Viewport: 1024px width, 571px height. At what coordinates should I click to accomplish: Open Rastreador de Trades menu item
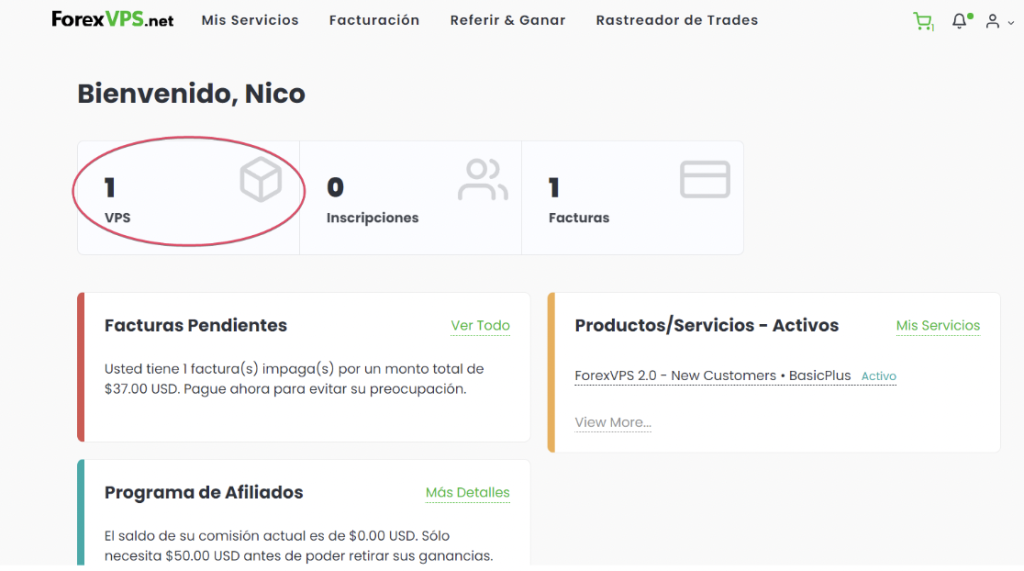click(676, 20)
